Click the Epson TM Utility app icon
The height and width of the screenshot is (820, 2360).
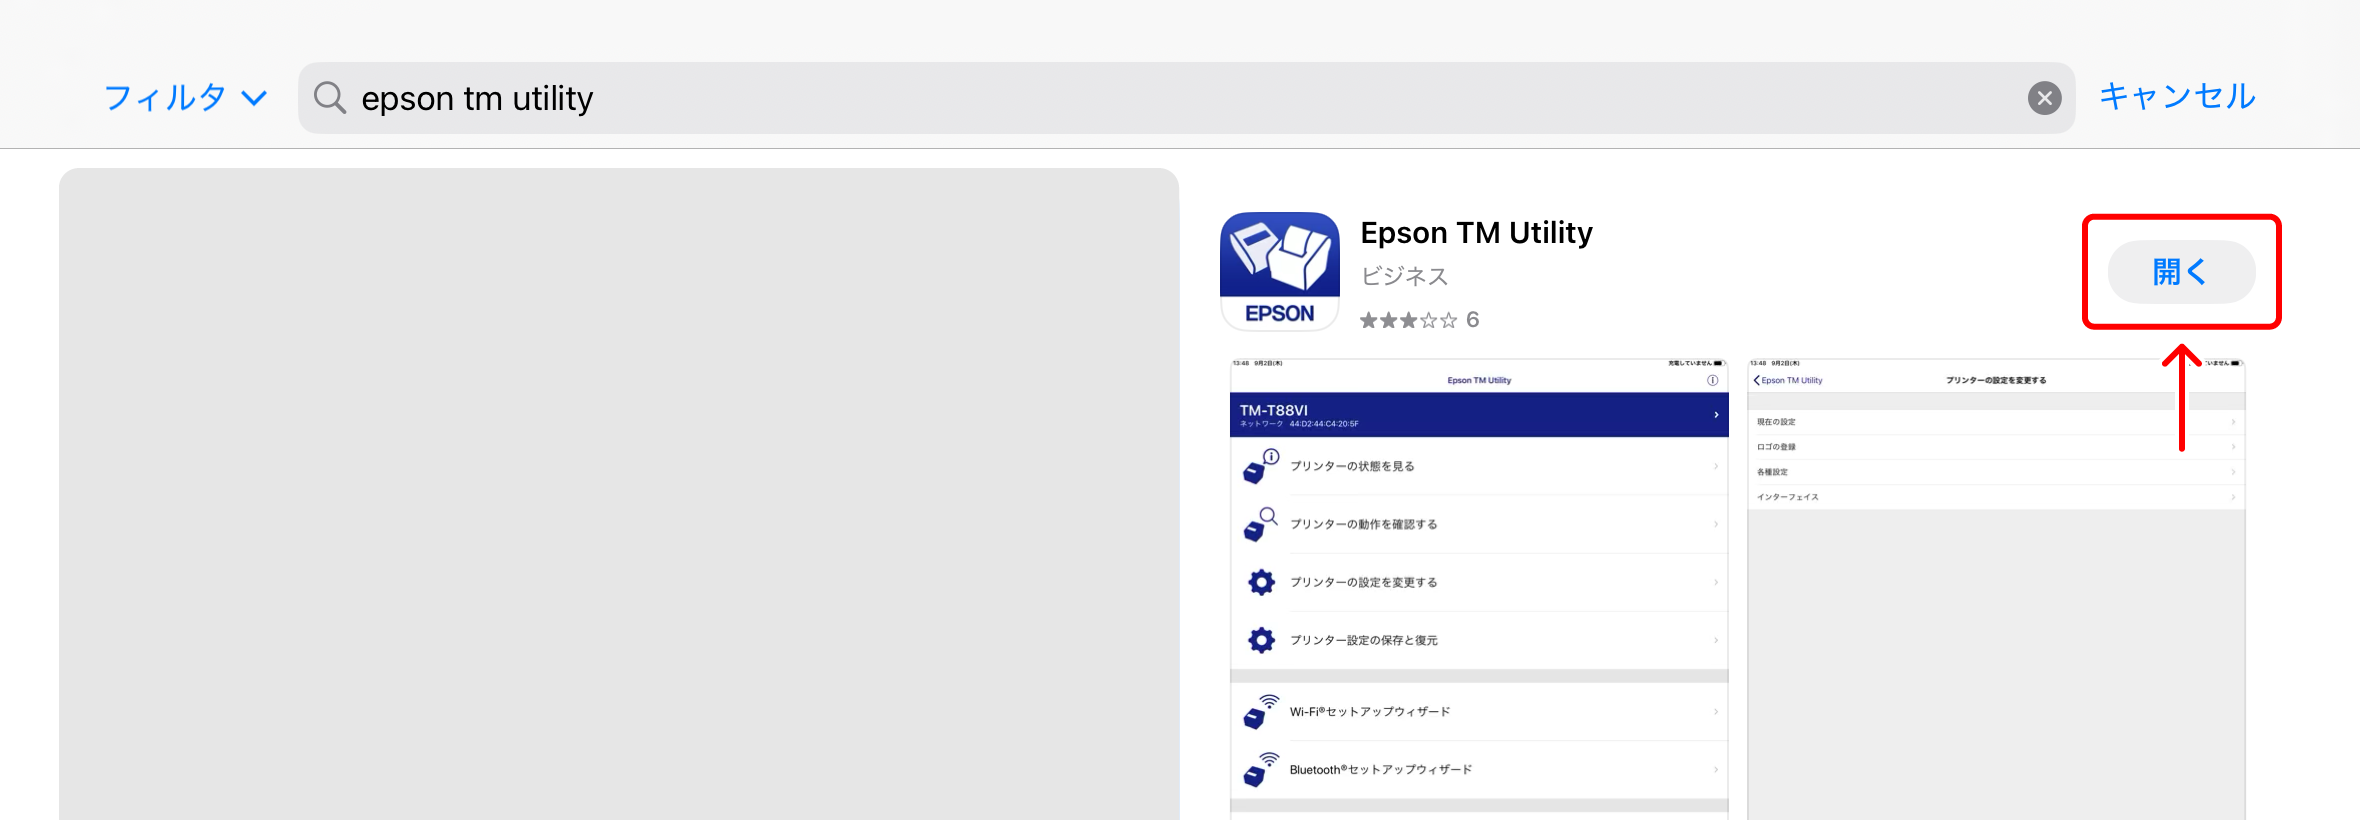1279,271
